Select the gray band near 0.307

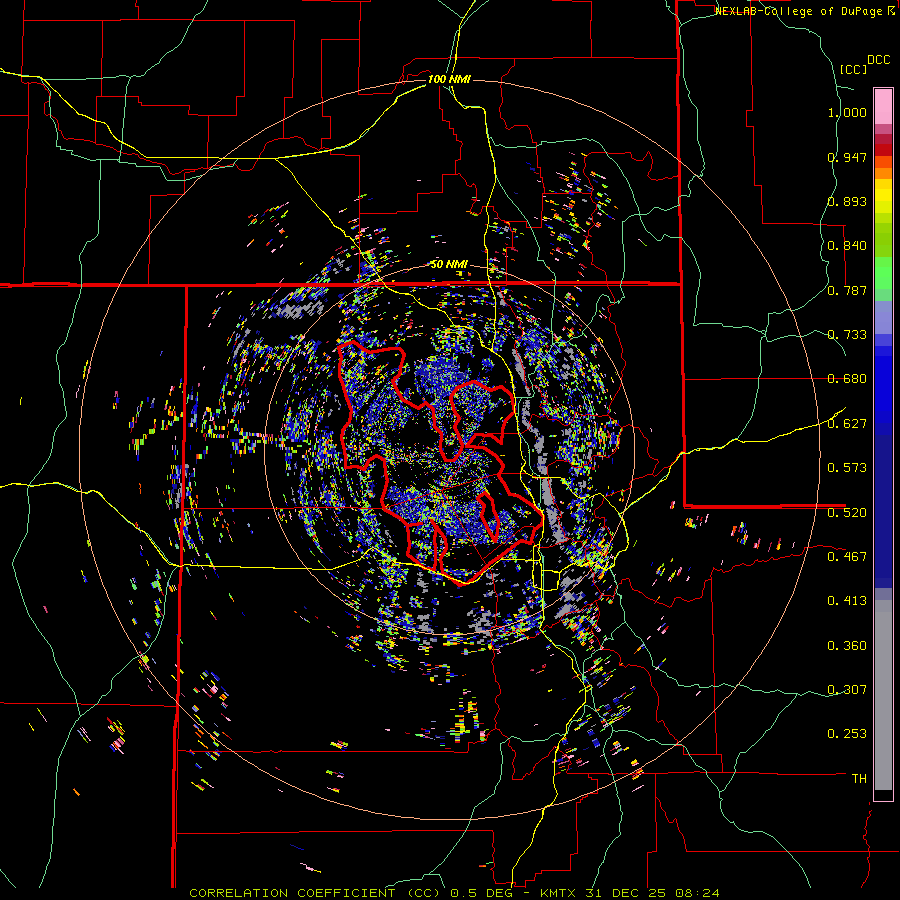click(883, 695)
